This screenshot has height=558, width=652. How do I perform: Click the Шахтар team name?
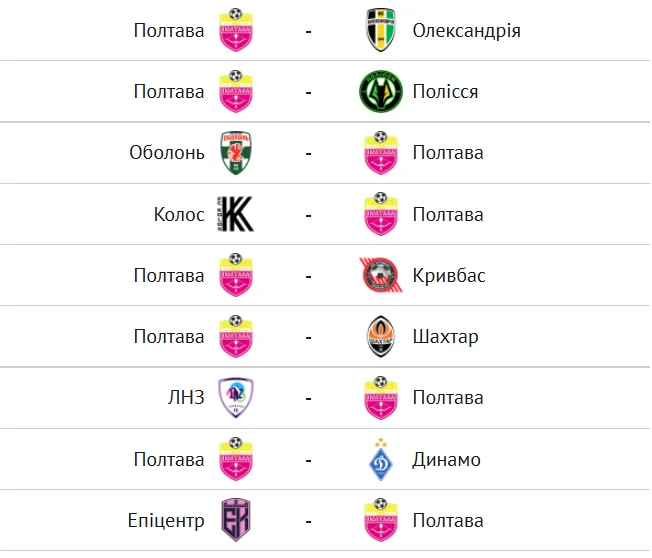[x=445, y=337]
